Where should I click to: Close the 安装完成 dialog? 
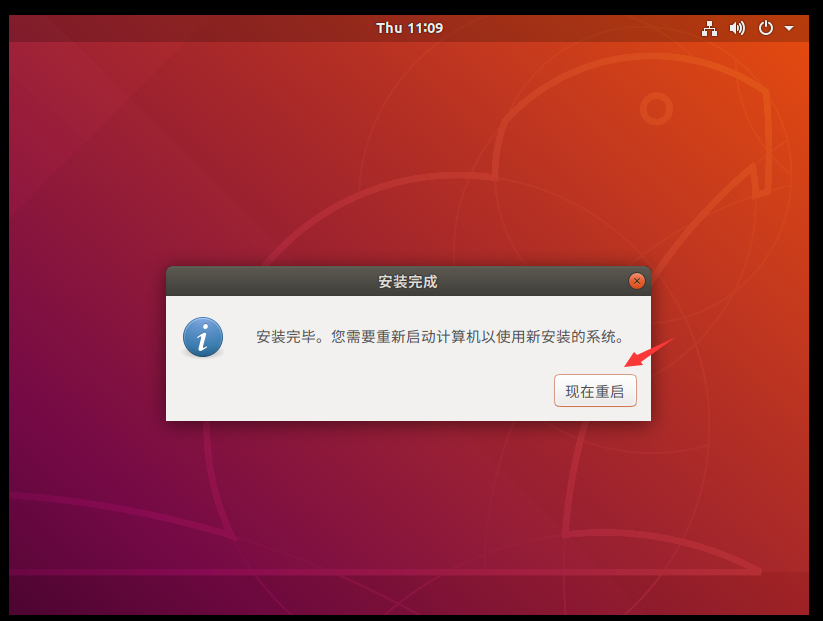point(637,281)
